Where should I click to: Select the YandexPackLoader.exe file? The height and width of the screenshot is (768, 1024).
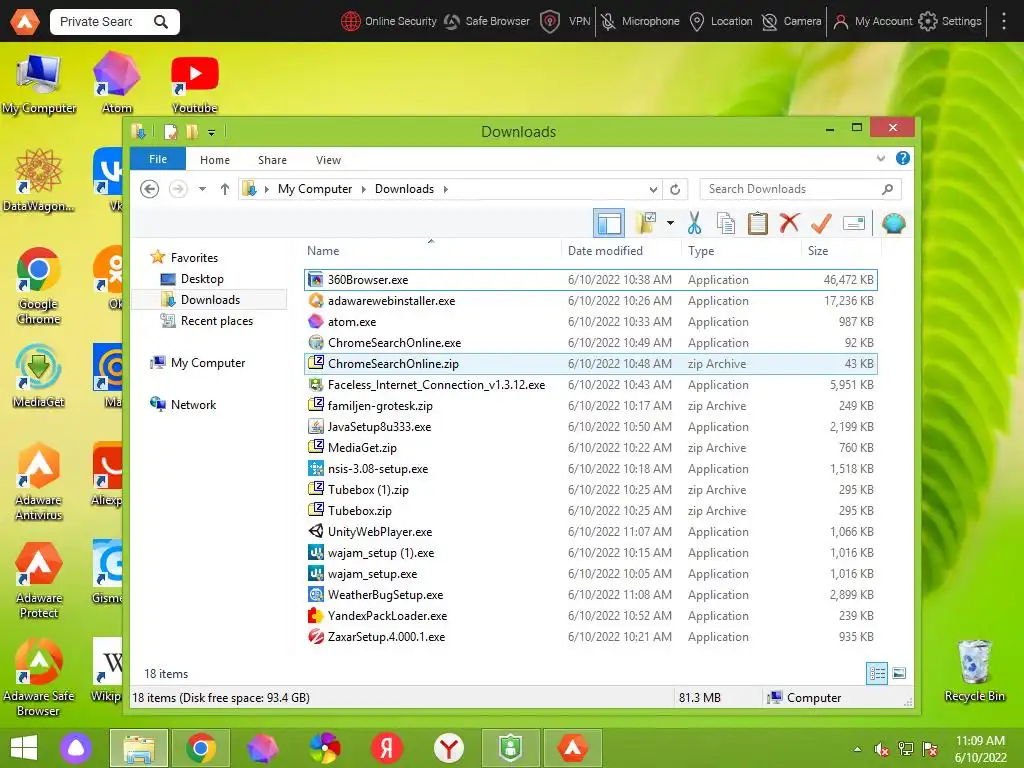(x=590, y=615)
